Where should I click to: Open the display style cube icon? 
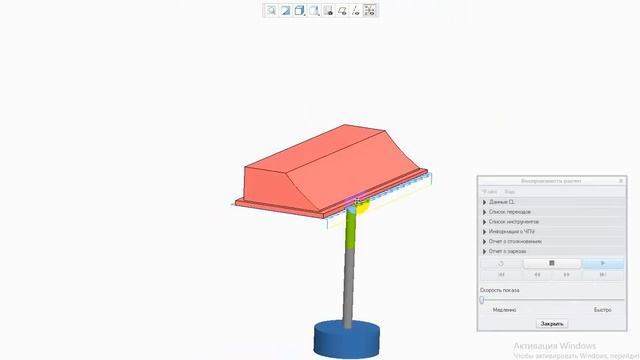(299, 11)
